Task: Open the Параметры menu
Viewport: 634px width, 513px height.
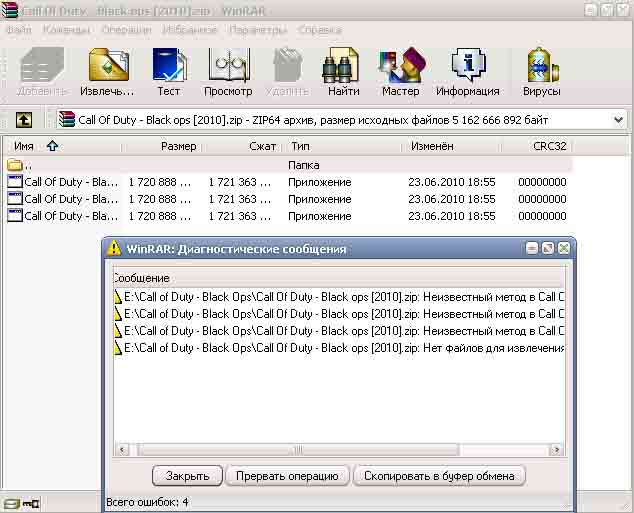Action: tap(258, 30)
